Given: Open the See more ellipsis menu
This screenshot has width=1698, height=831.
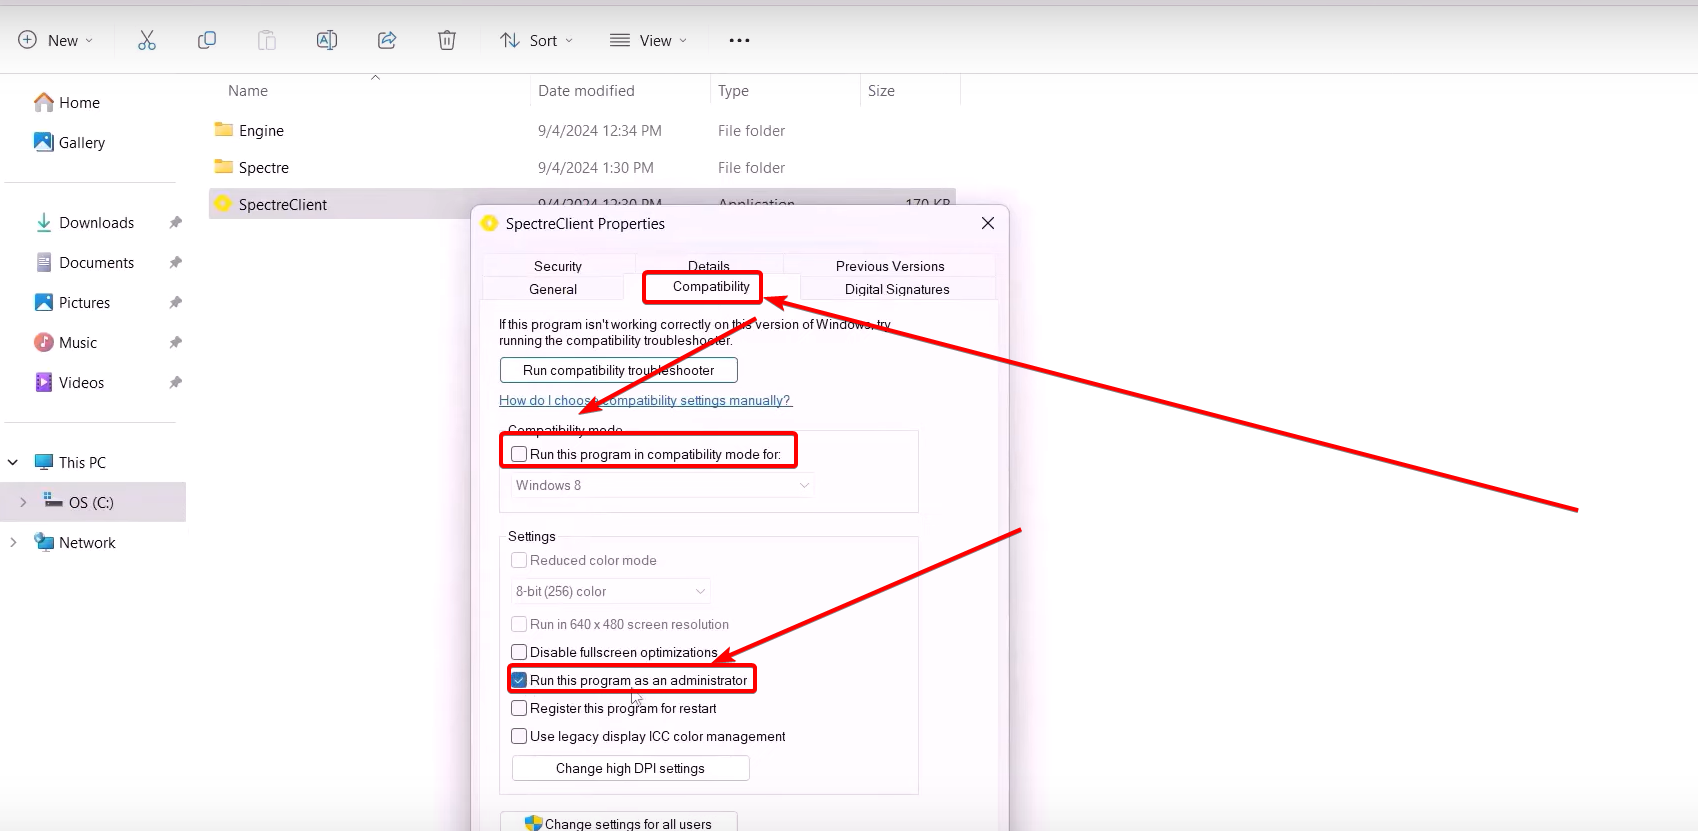Looking at the screenshot, I should pyautogui.click(x=739, y=40).
